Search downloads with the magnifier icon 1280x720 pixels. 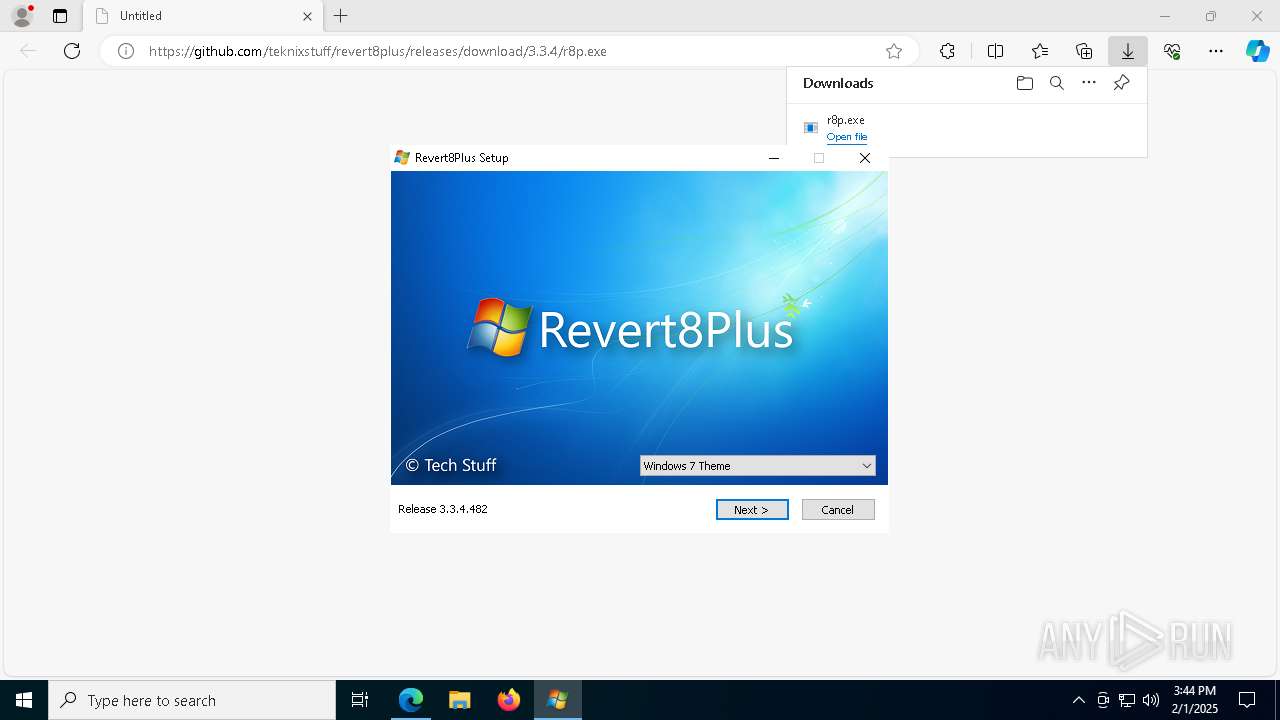click(x=1056, y=83)
